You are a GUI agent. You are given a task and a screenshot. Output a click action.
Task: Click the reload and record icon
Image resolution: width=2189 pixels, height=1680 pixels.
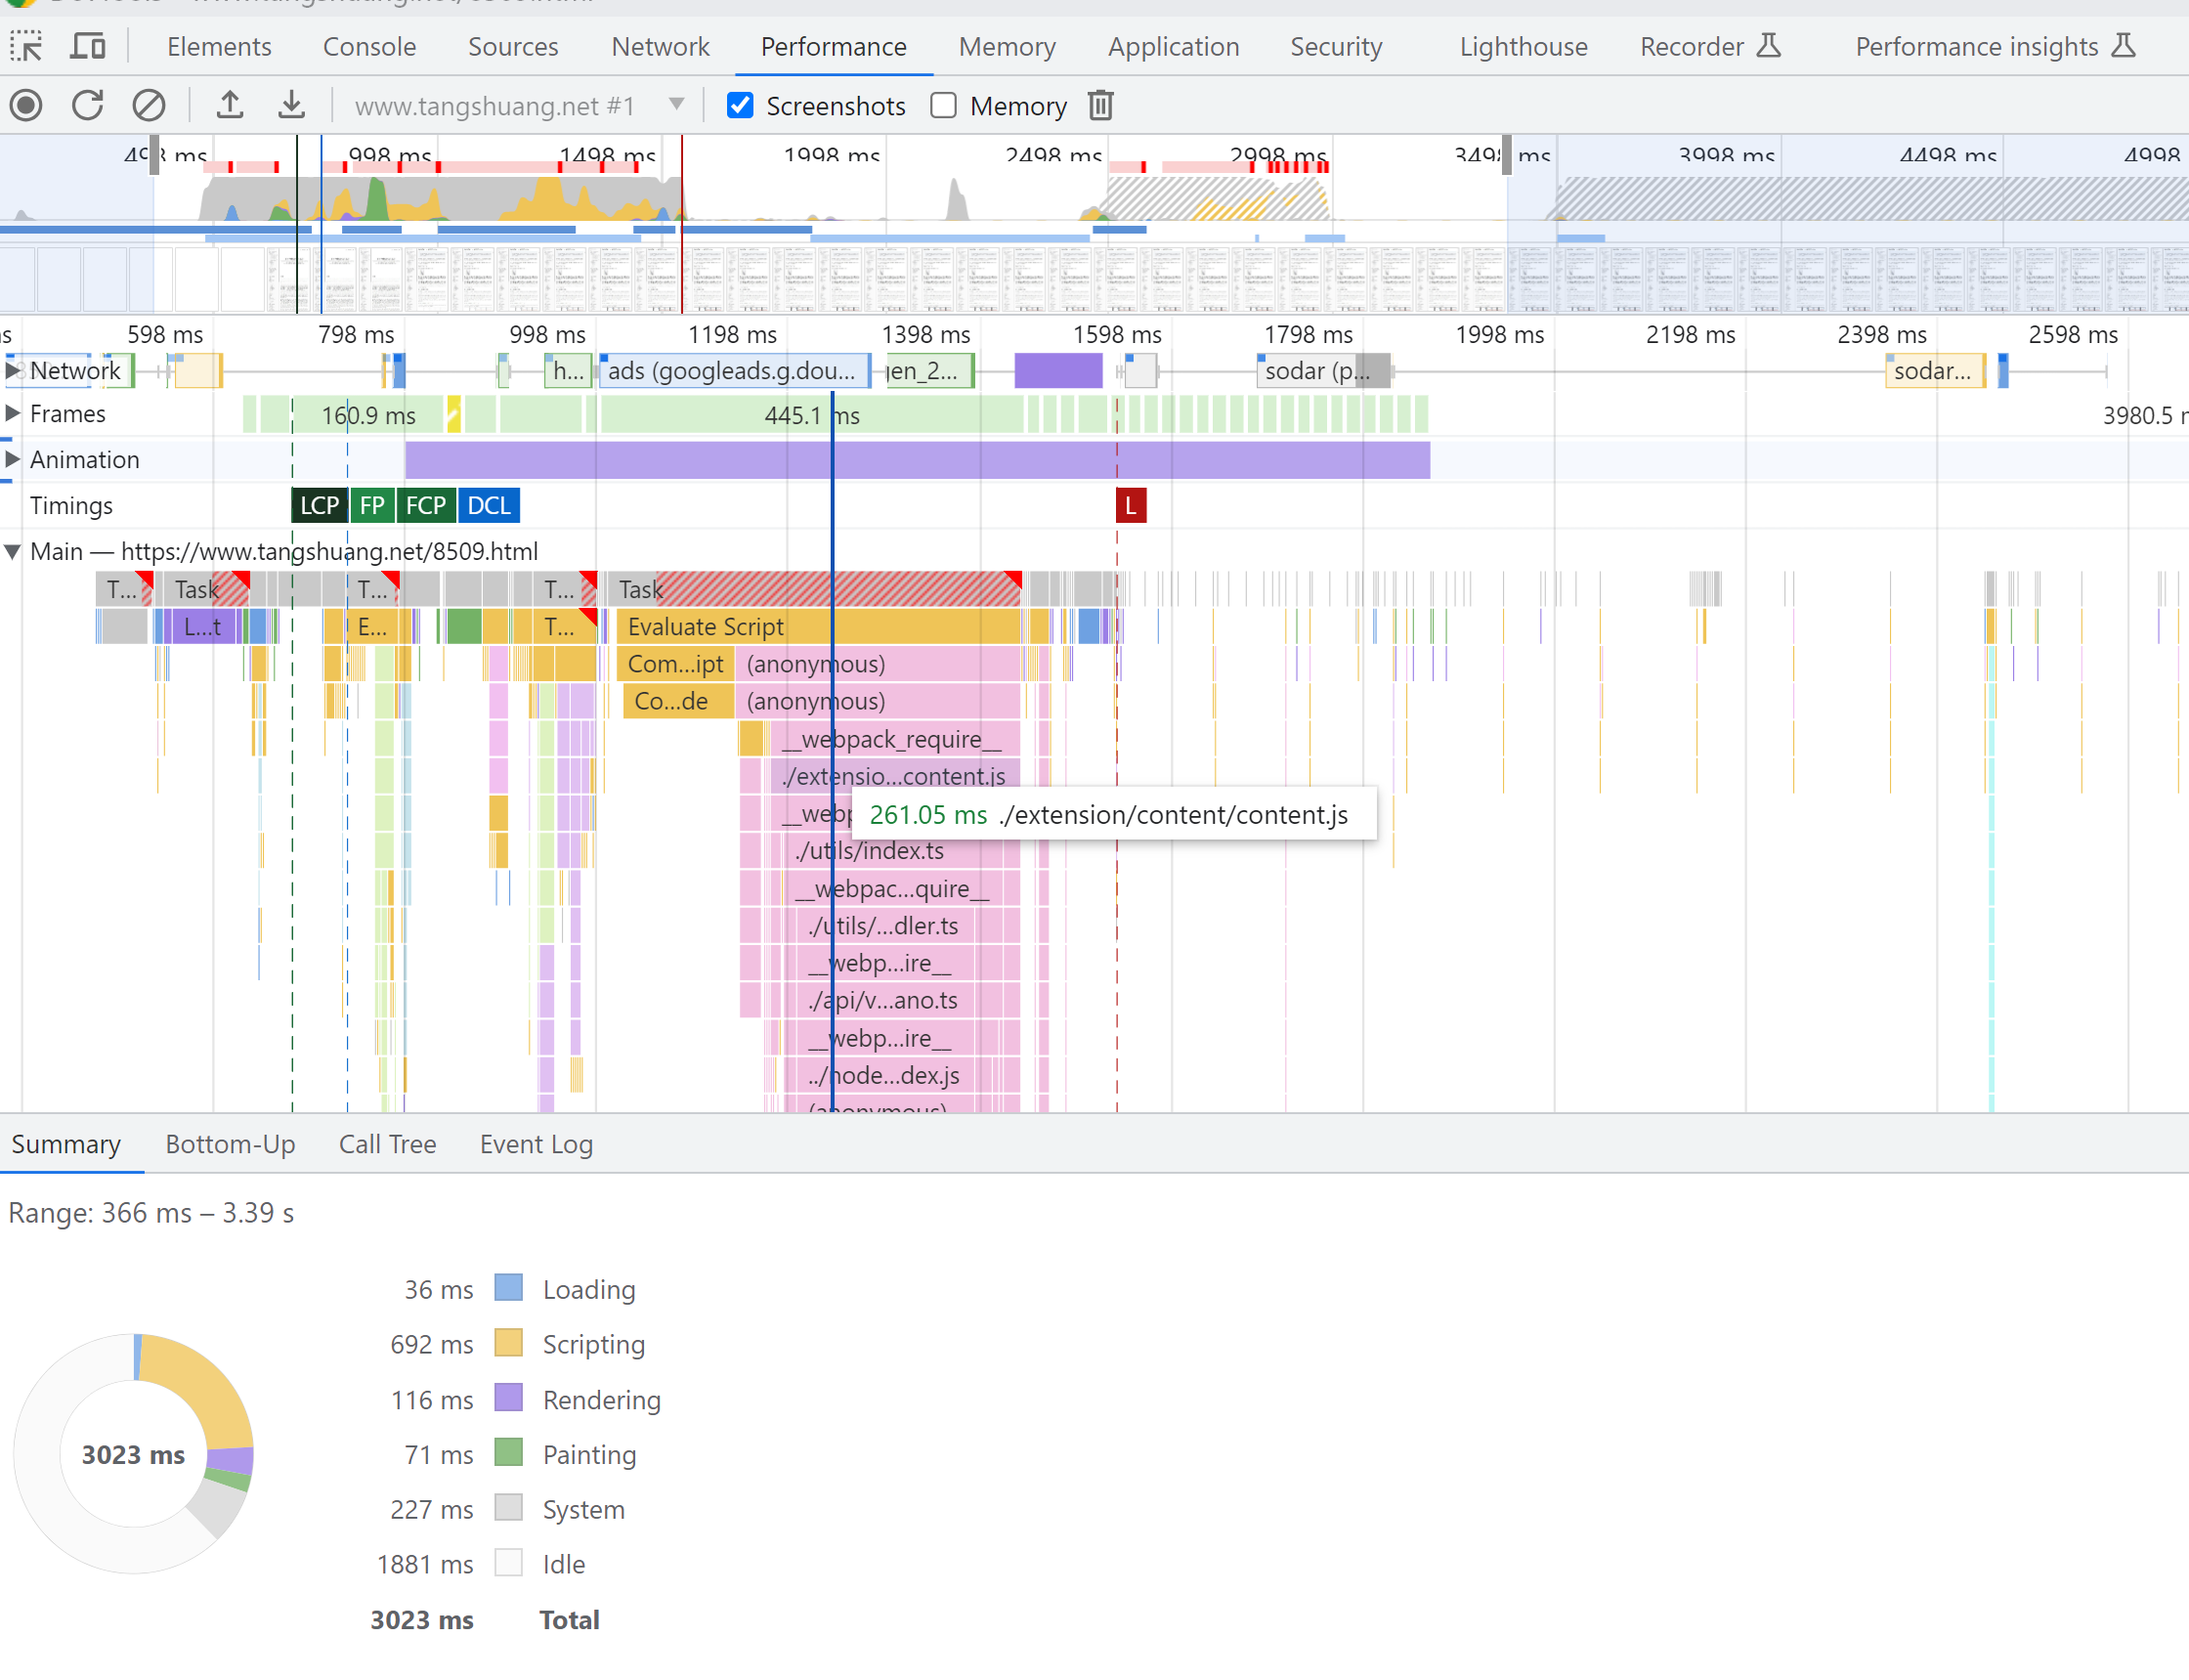click(88, 105)
